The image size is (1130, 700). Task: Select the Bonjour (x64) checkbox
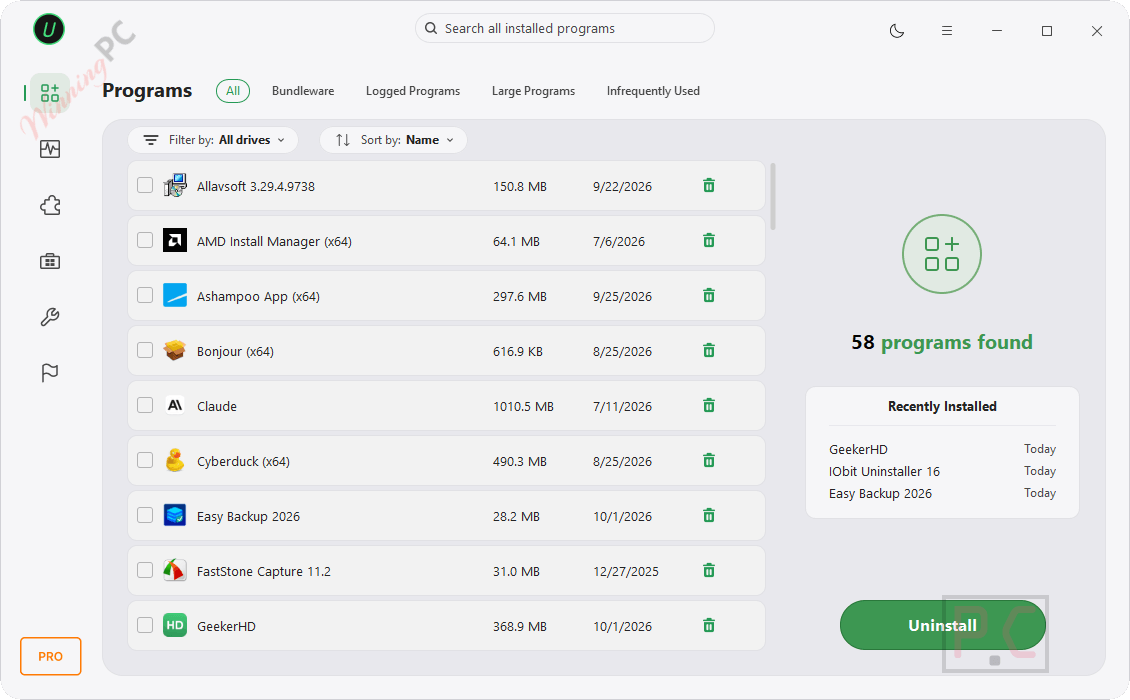pyautogui.click(x=145, y=350)
